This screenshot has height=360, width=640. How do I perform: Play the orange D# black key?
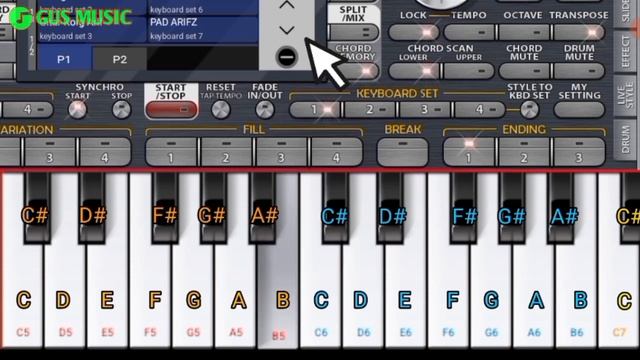[91, 208]
